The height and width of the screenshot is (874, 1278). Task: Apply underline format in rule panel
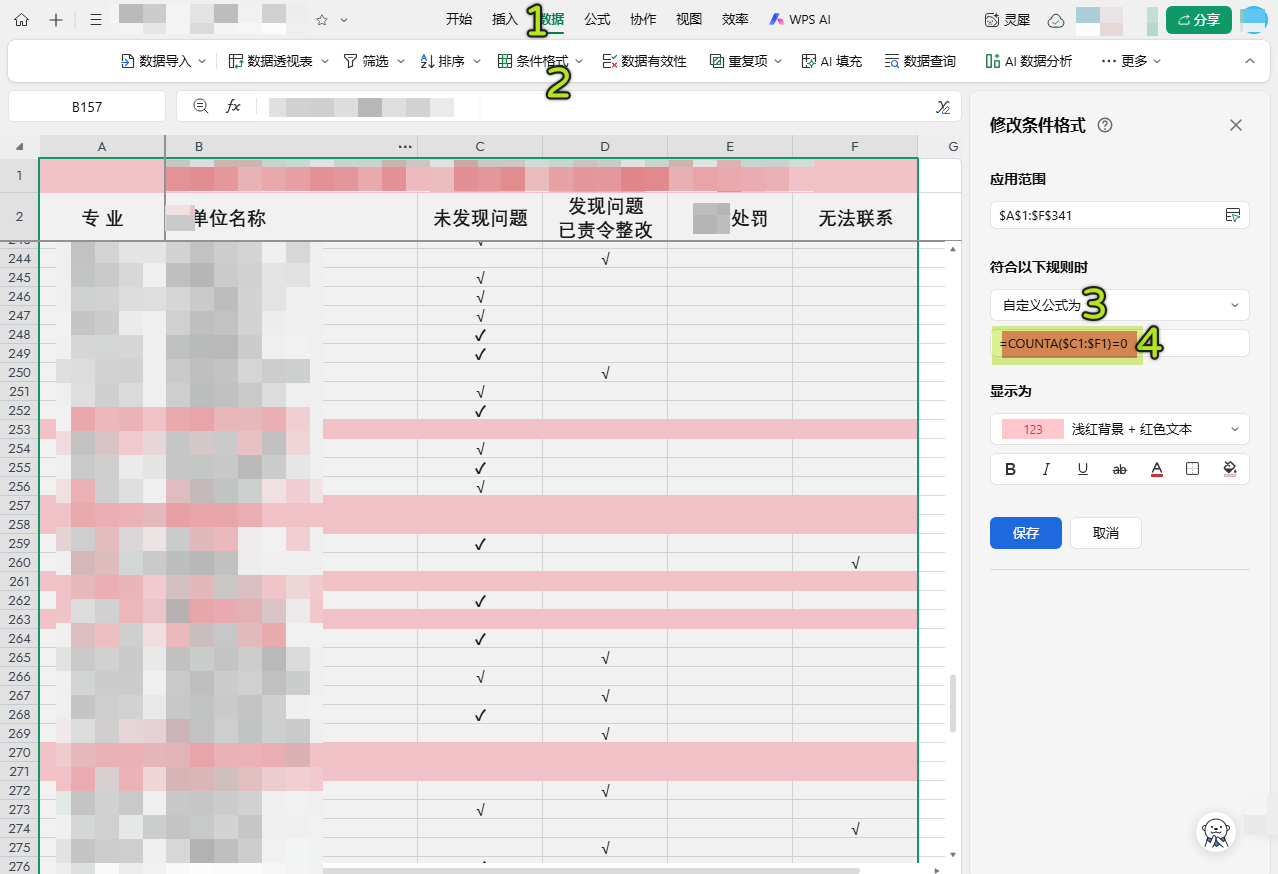(1083, 469)
